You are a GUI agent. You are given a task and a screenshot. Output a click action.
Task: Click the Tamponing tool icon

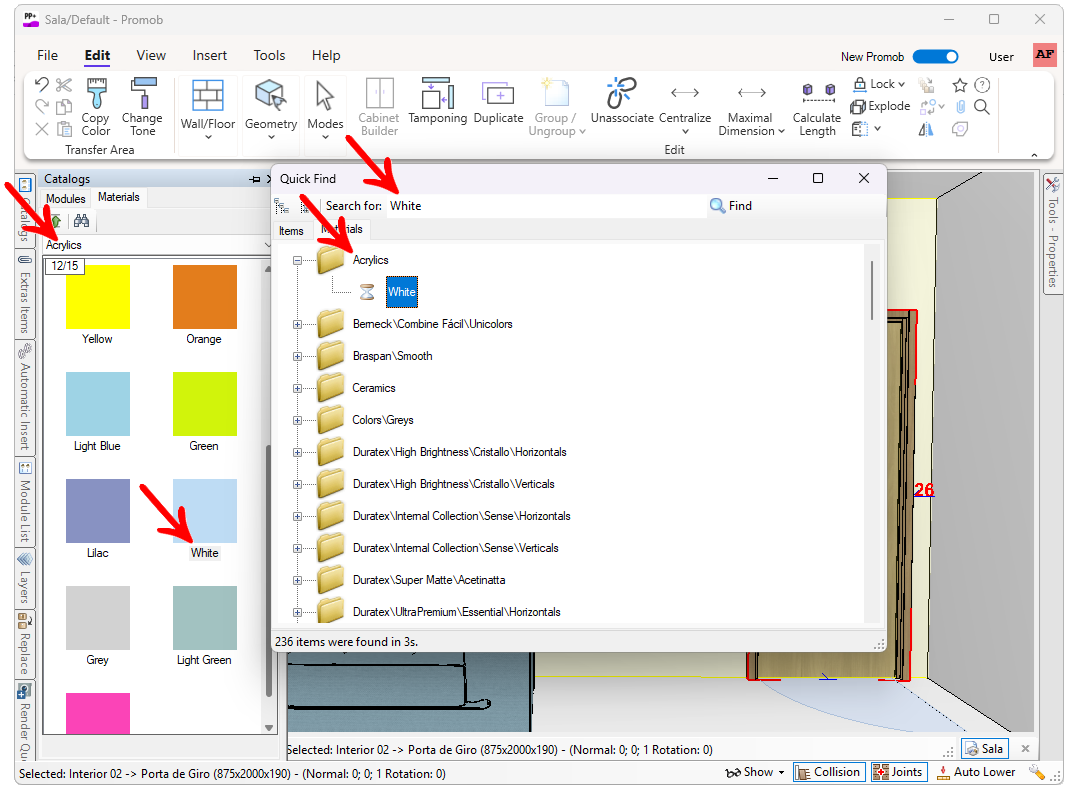pyautogui.click(x=437, y=95)
